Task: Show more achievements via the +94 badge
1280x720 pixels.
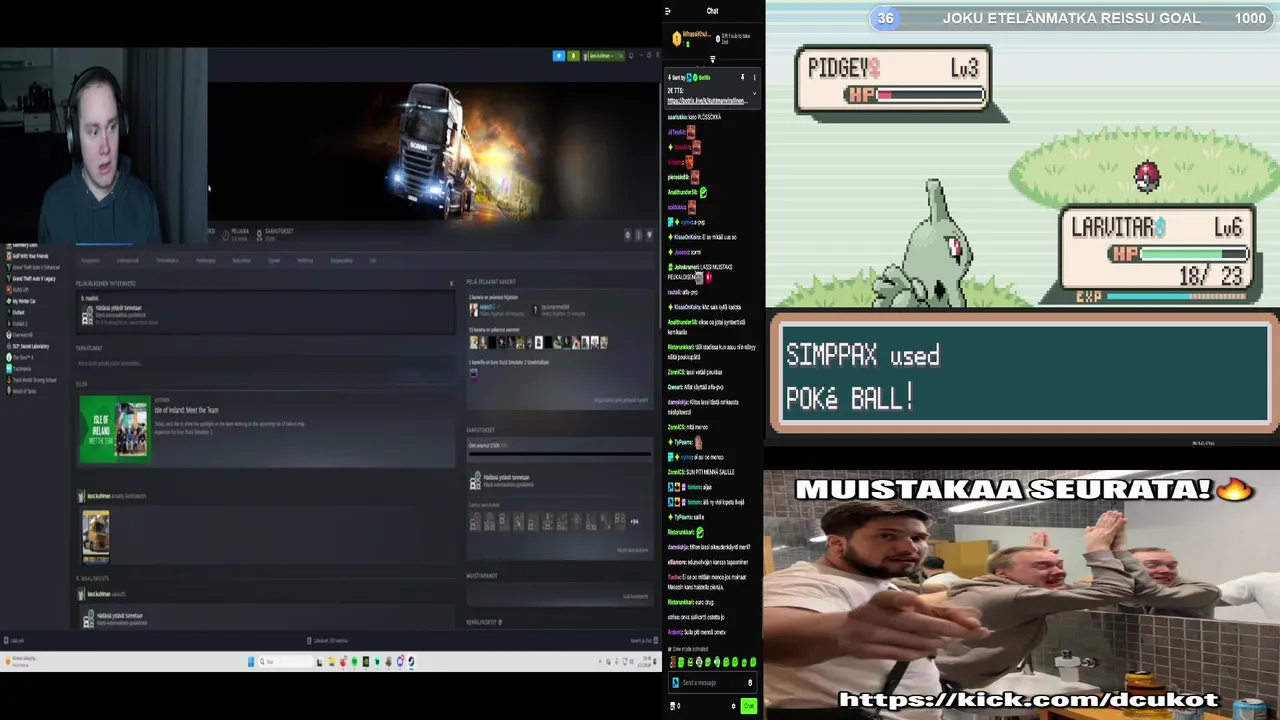Action: tap(634, 521)
